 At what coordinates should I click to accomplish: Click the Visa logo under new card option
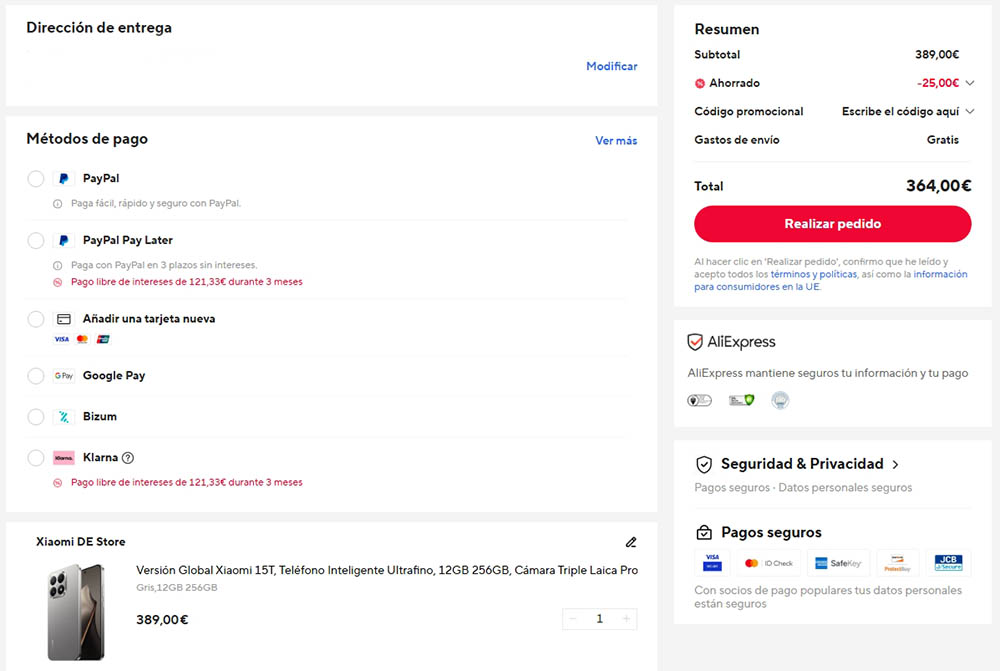(x=61, y=339)
